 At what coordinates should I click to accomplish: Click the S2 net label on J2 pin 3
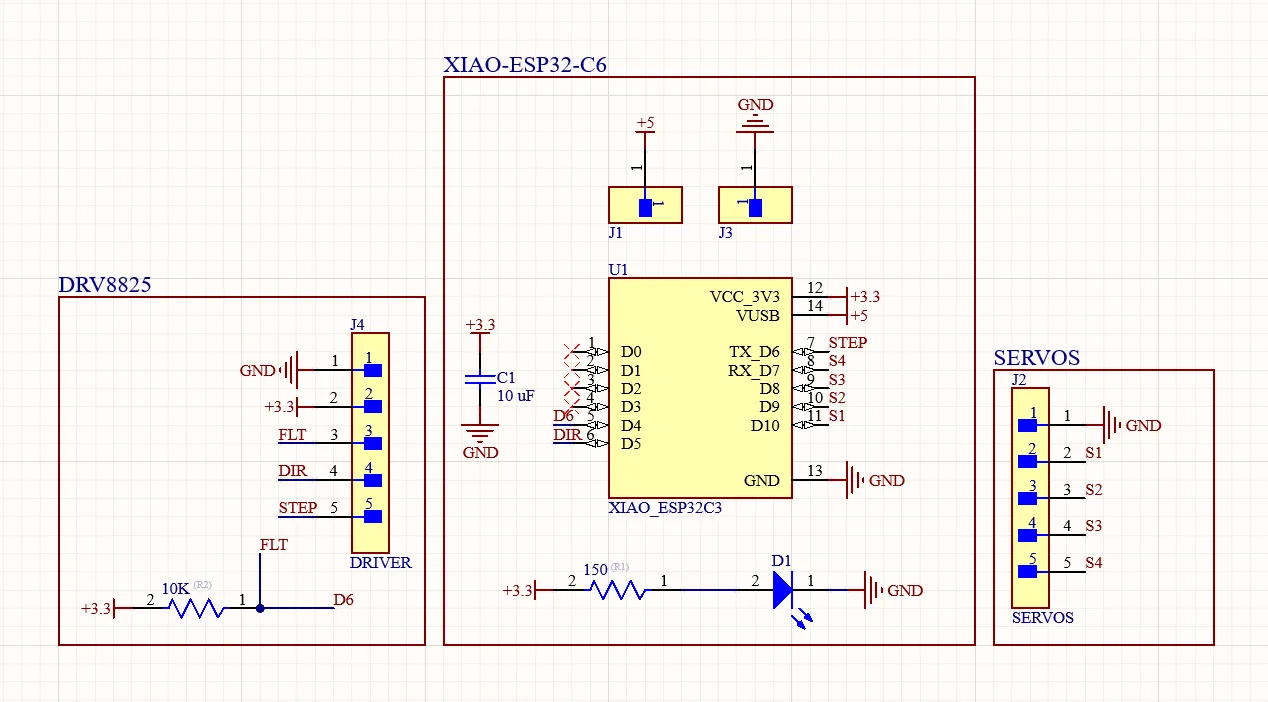(x=1094, y=490)
